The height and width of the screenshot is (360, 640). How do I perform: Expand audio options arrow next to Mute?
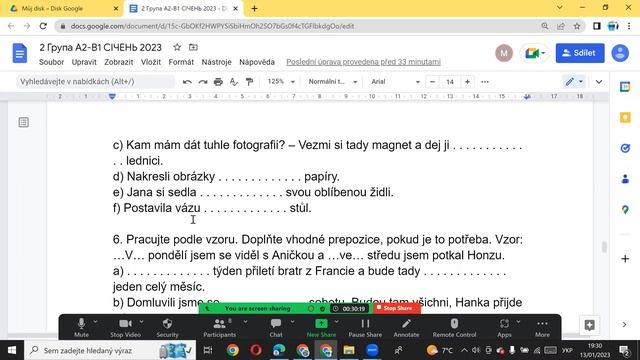click(95, 322)
